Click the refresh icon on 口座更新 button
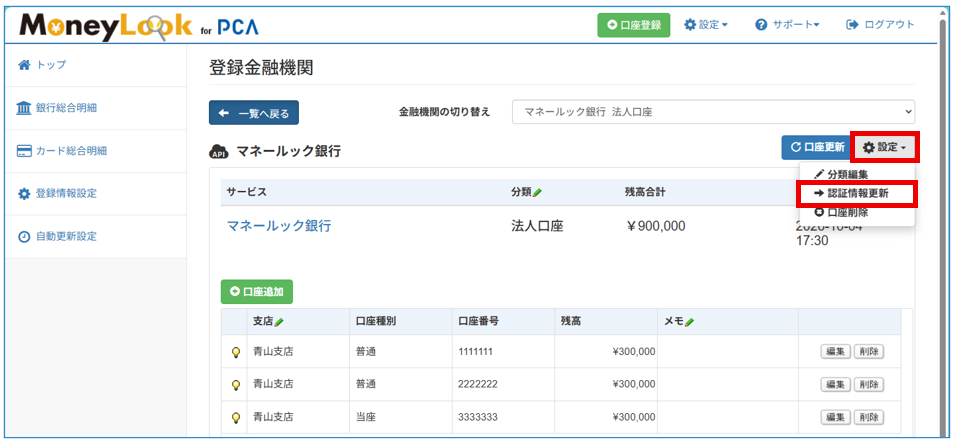Screen dimensions: 953x441 [x=796, y=147]
